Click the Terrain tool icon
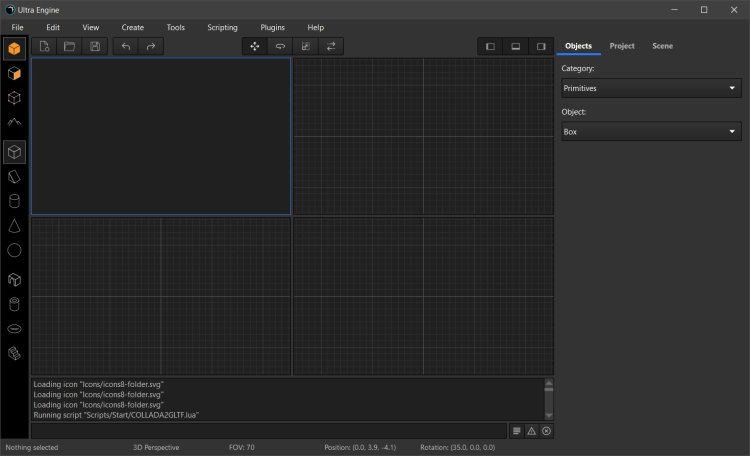 click(x=14, y=122)
